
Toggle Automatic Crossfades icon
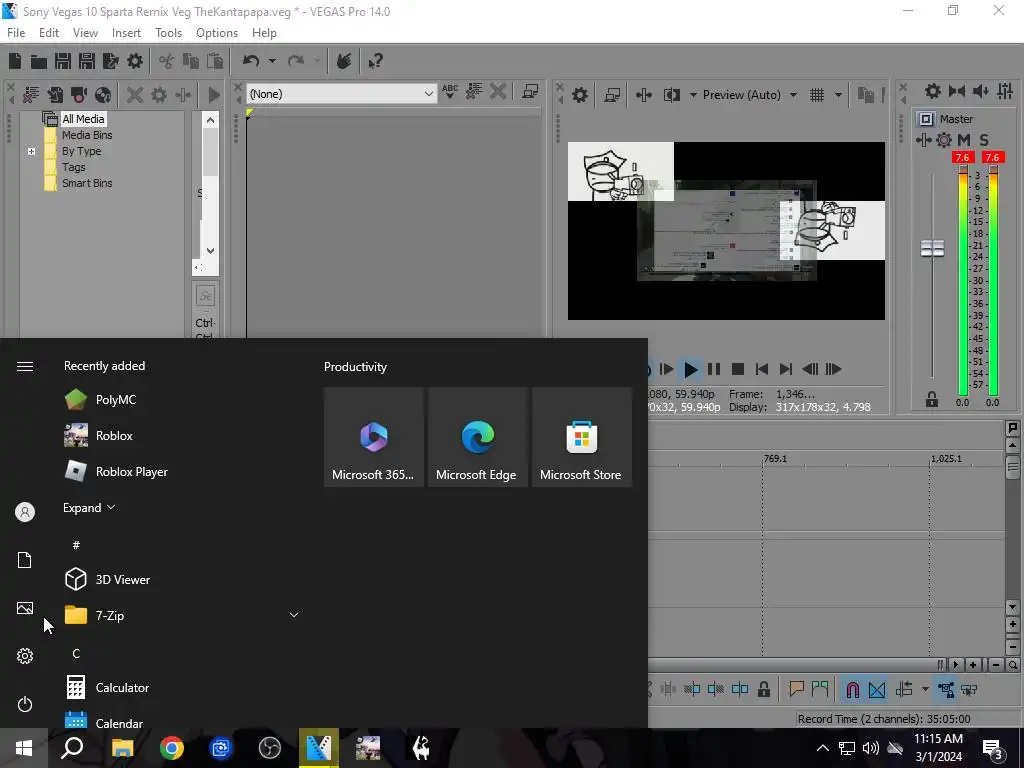(877, 690)
